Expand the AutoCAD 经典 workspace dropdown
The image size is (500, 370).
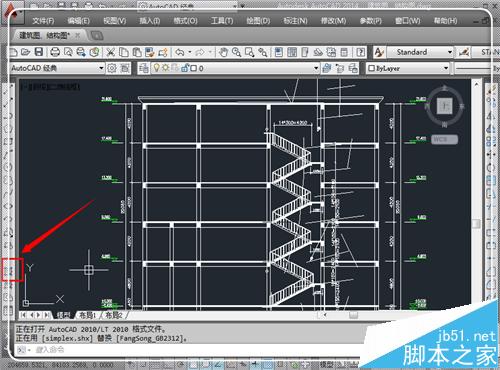(x=101, y=68)
